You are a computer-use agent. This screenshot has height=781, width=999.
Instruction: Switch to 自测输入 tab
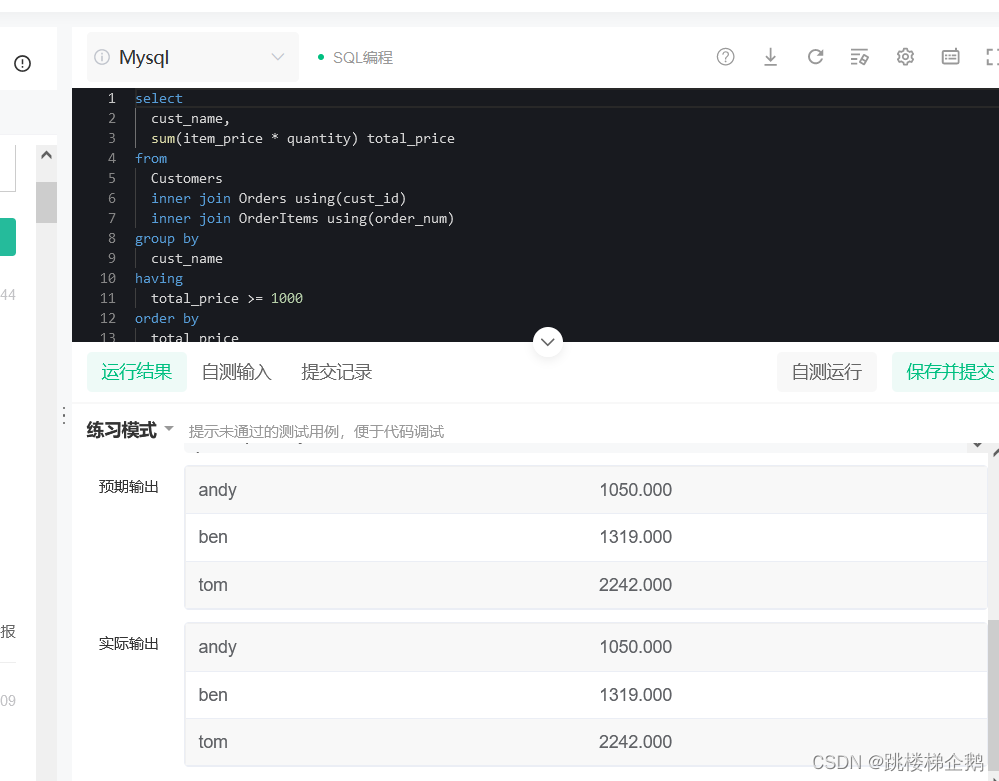[236, 372]
